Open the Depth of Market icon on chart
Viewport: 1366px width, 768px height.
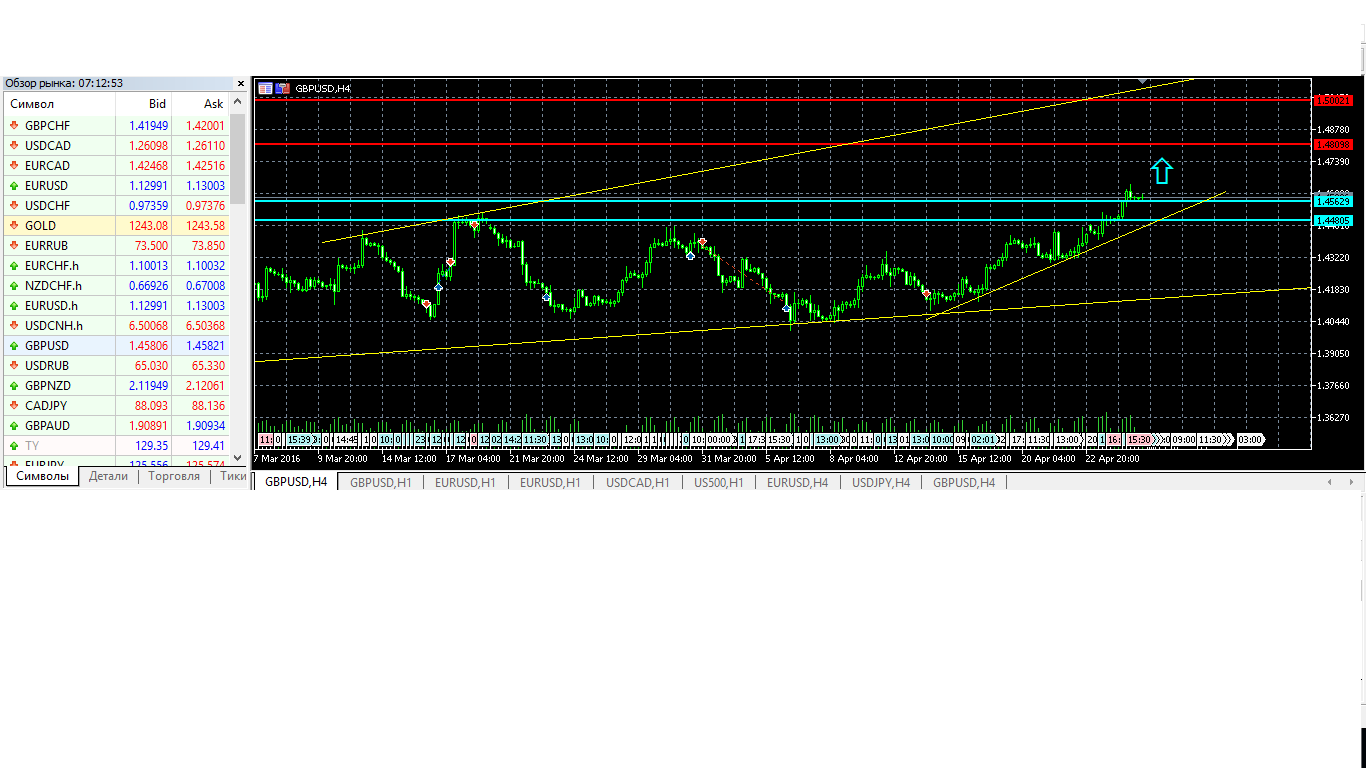282,88
